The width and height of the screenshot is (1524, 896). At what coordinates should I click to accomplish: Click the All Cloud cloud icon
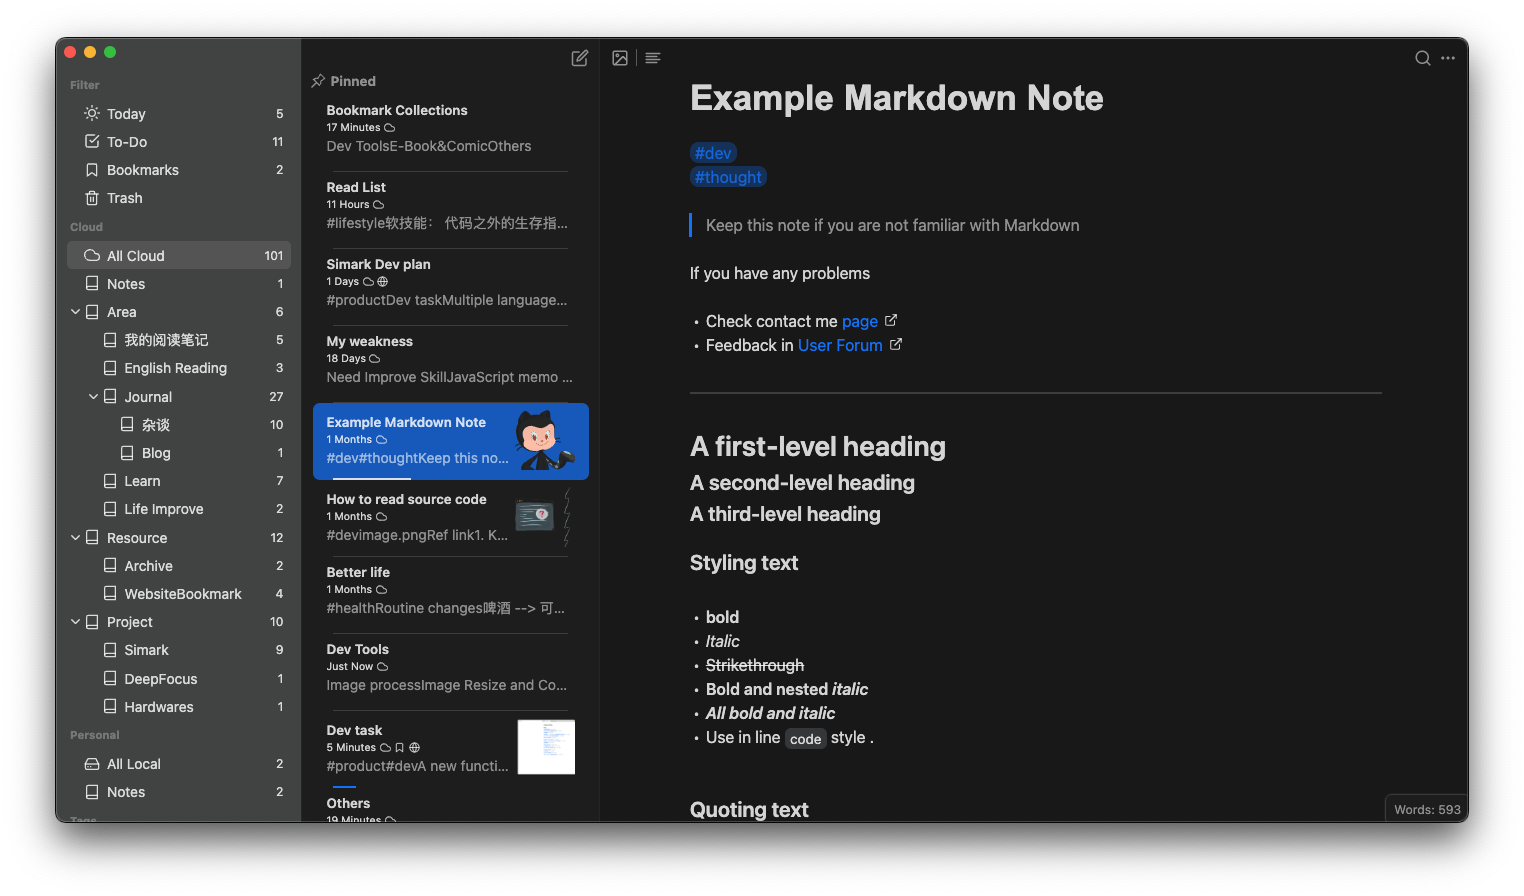(x=92, y=255)
